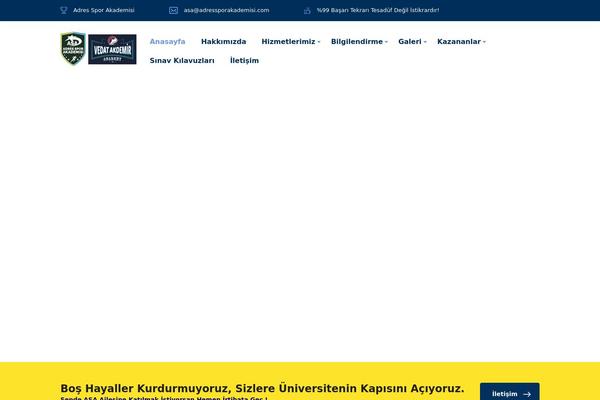The image size is (600, 400).
Task: Click the envelope email icon
Action: click(173, 10)
